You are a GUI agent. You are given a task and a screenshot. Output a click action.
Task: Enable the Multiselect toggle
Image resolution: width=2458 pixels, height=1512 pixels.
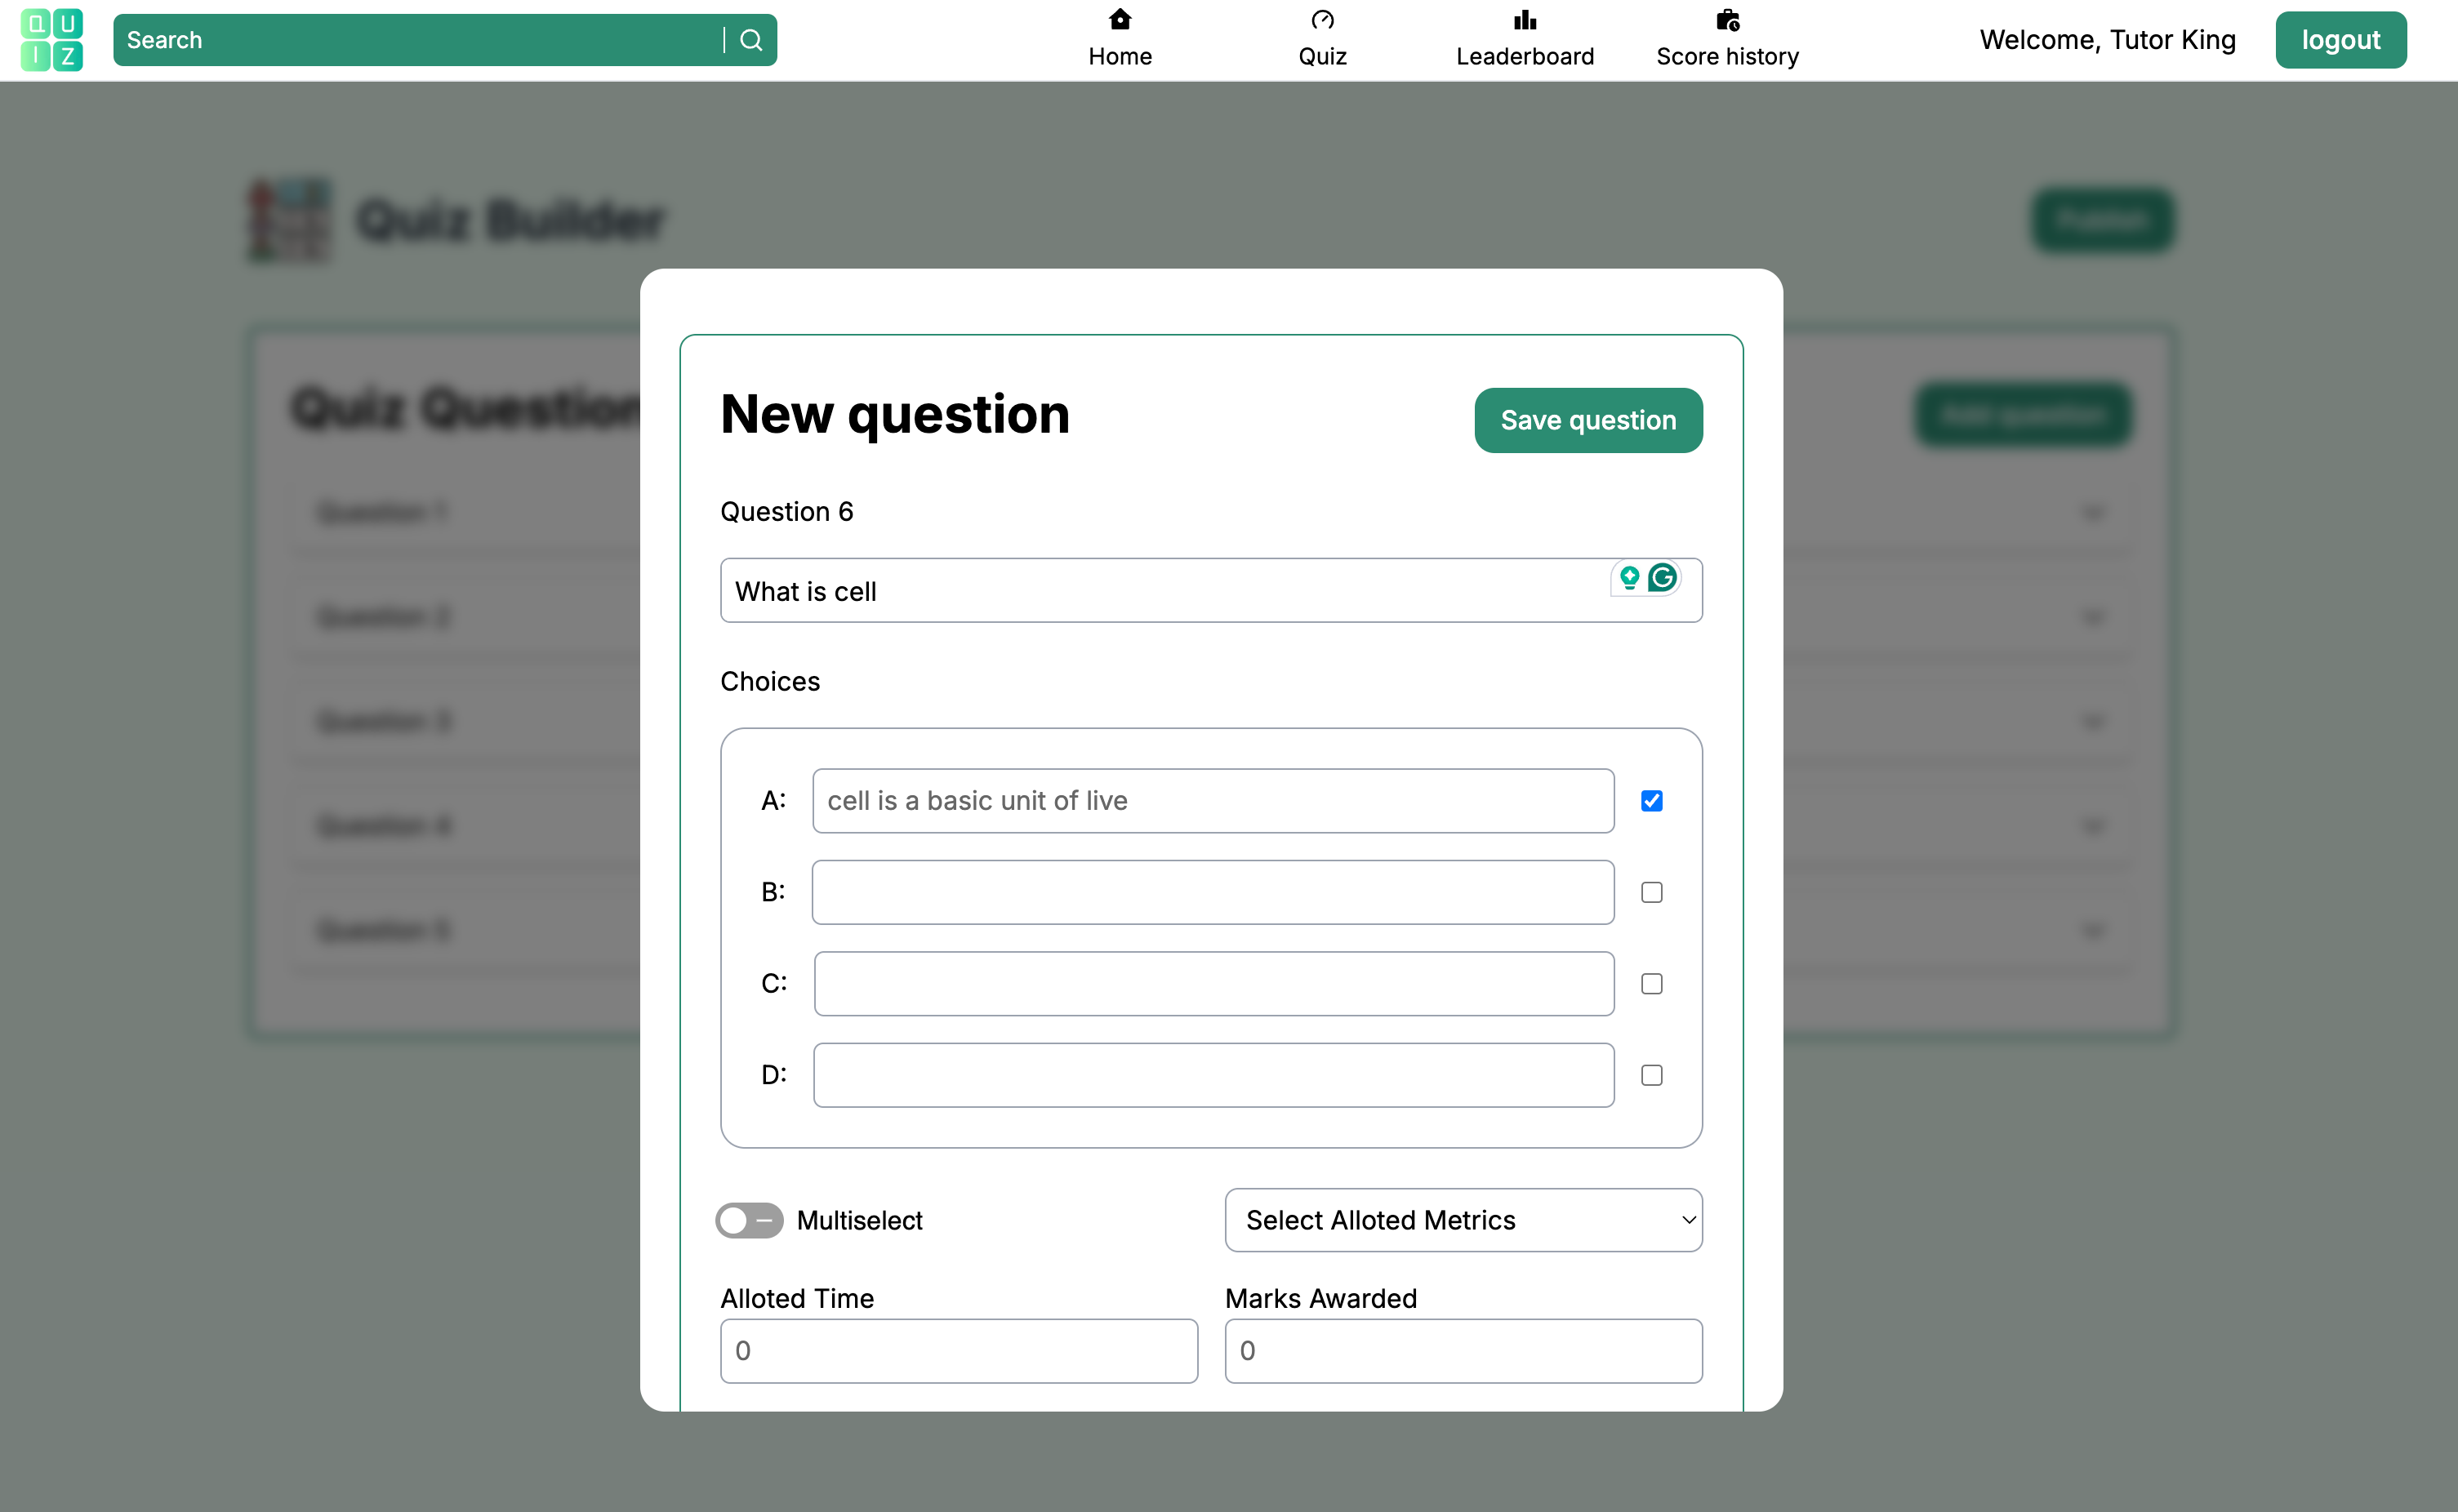(x=749, y=1220)
